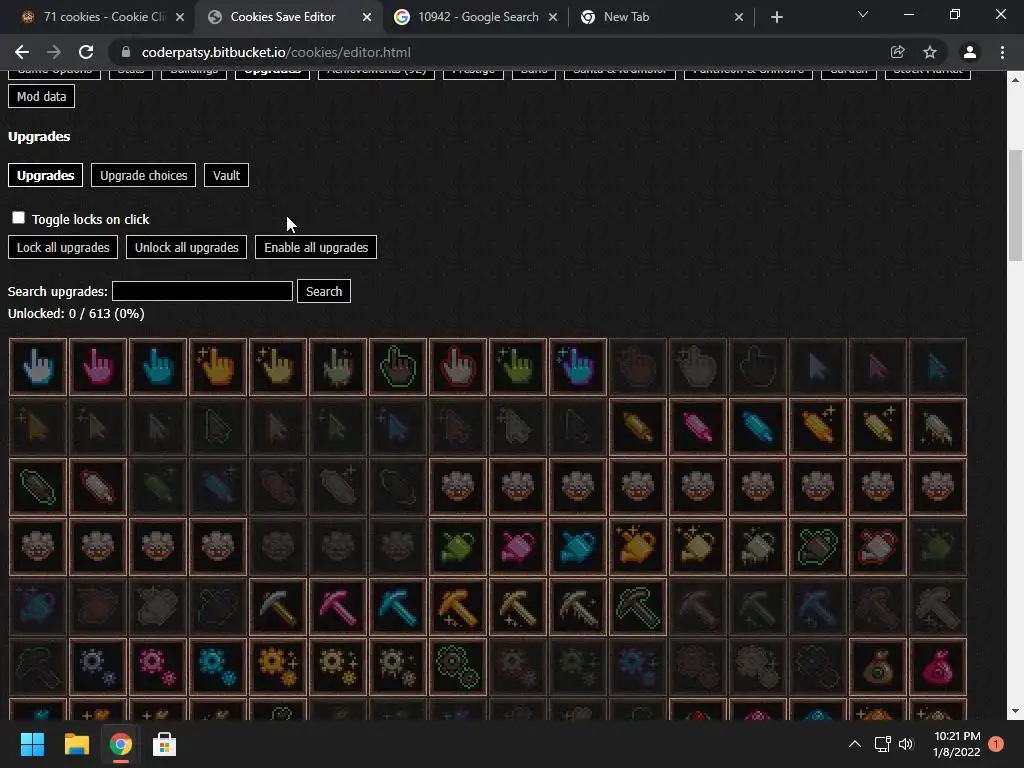The height and width of the screenshot is (768, 1024).
Task: Open the Windows Start menu
Action: coord(32,744)
